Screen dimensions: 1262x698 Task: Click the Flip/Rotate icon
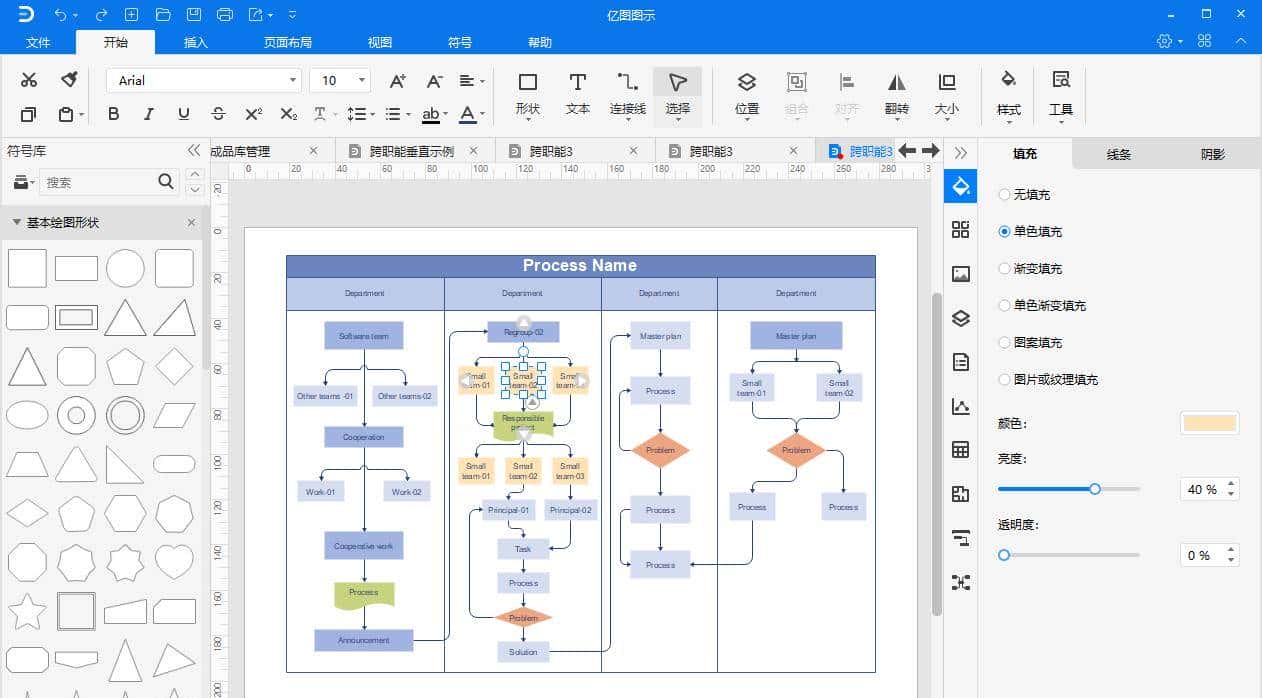897,92
